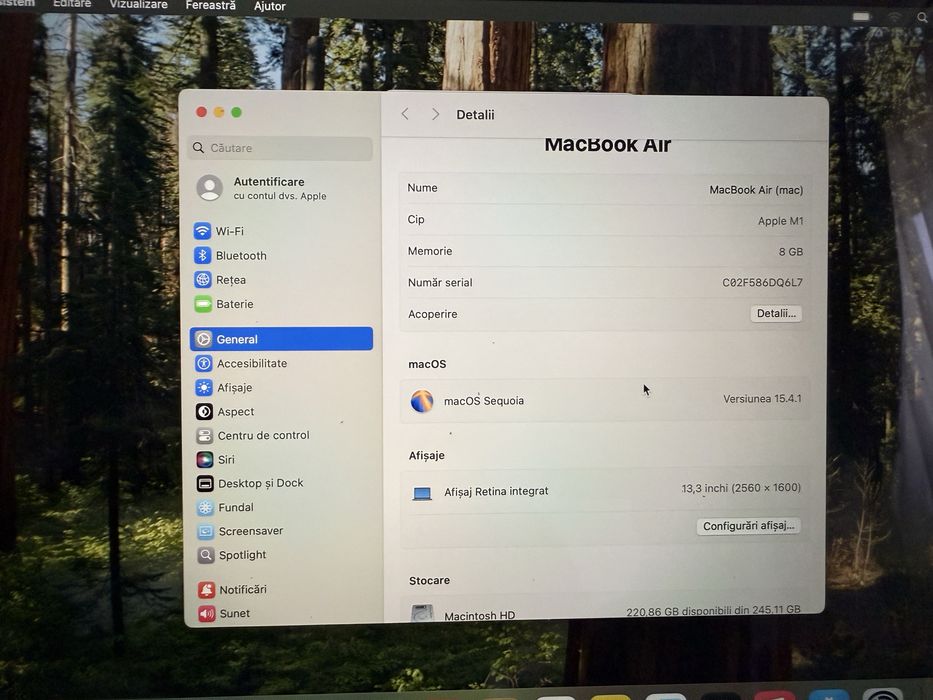Click the battery icon in menu bar
This screenshot has width=933, height=700.
[861, 17]
